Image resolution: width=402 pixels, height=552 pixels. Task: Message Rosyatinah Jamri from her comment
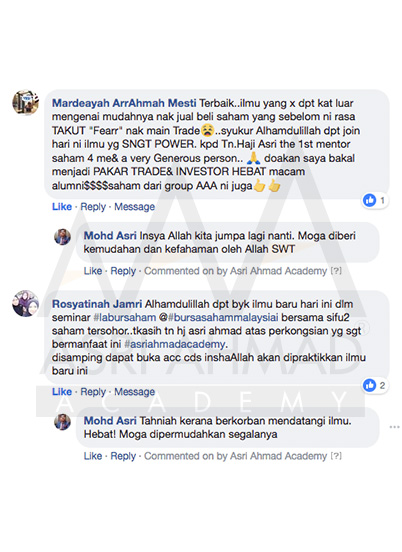pos(134,391)
